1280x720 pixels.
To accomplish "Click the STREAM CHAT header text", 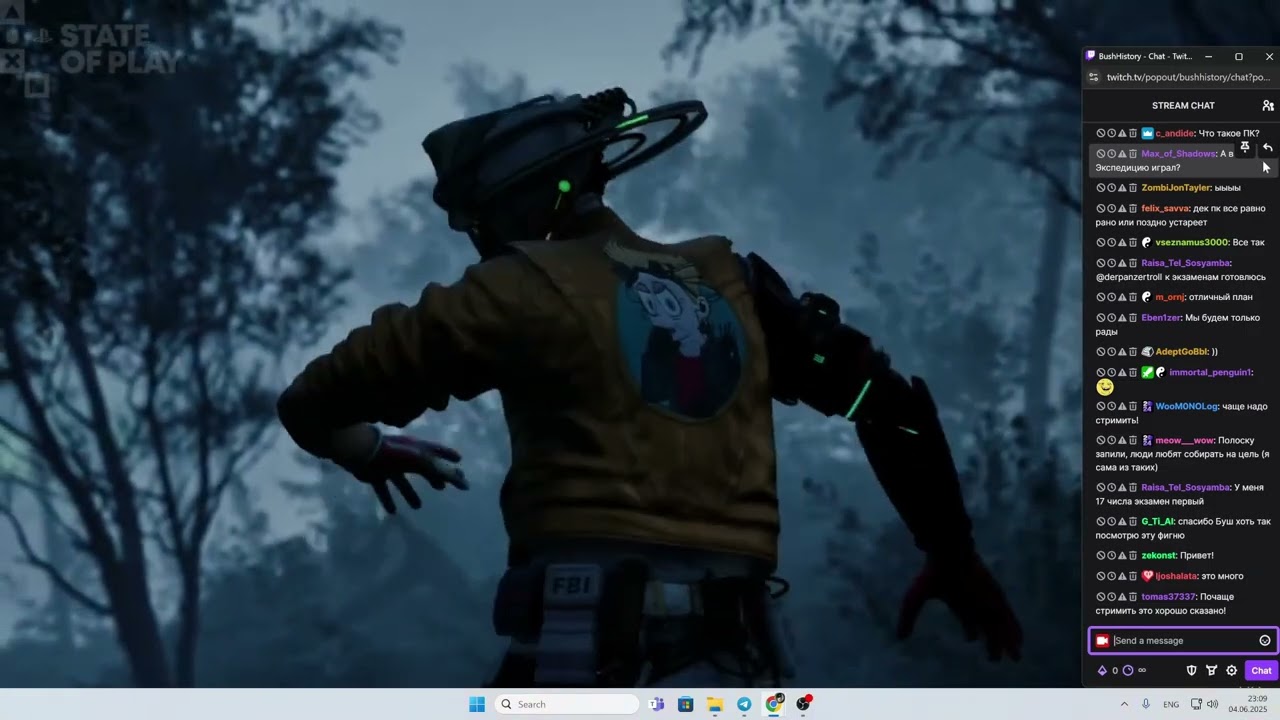I will [1183, 105].
